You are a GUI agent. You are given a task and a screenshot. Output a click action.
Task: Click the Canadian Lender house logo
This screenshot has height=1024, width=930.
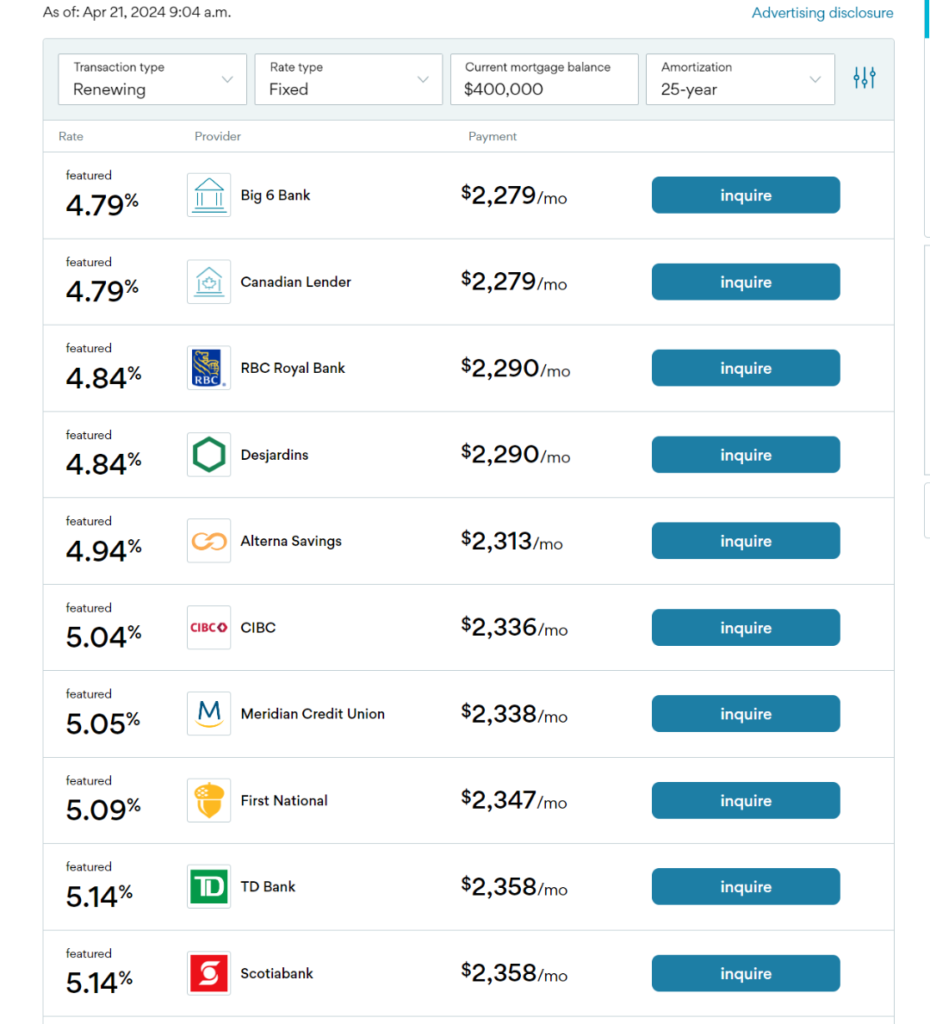point(208,282)
